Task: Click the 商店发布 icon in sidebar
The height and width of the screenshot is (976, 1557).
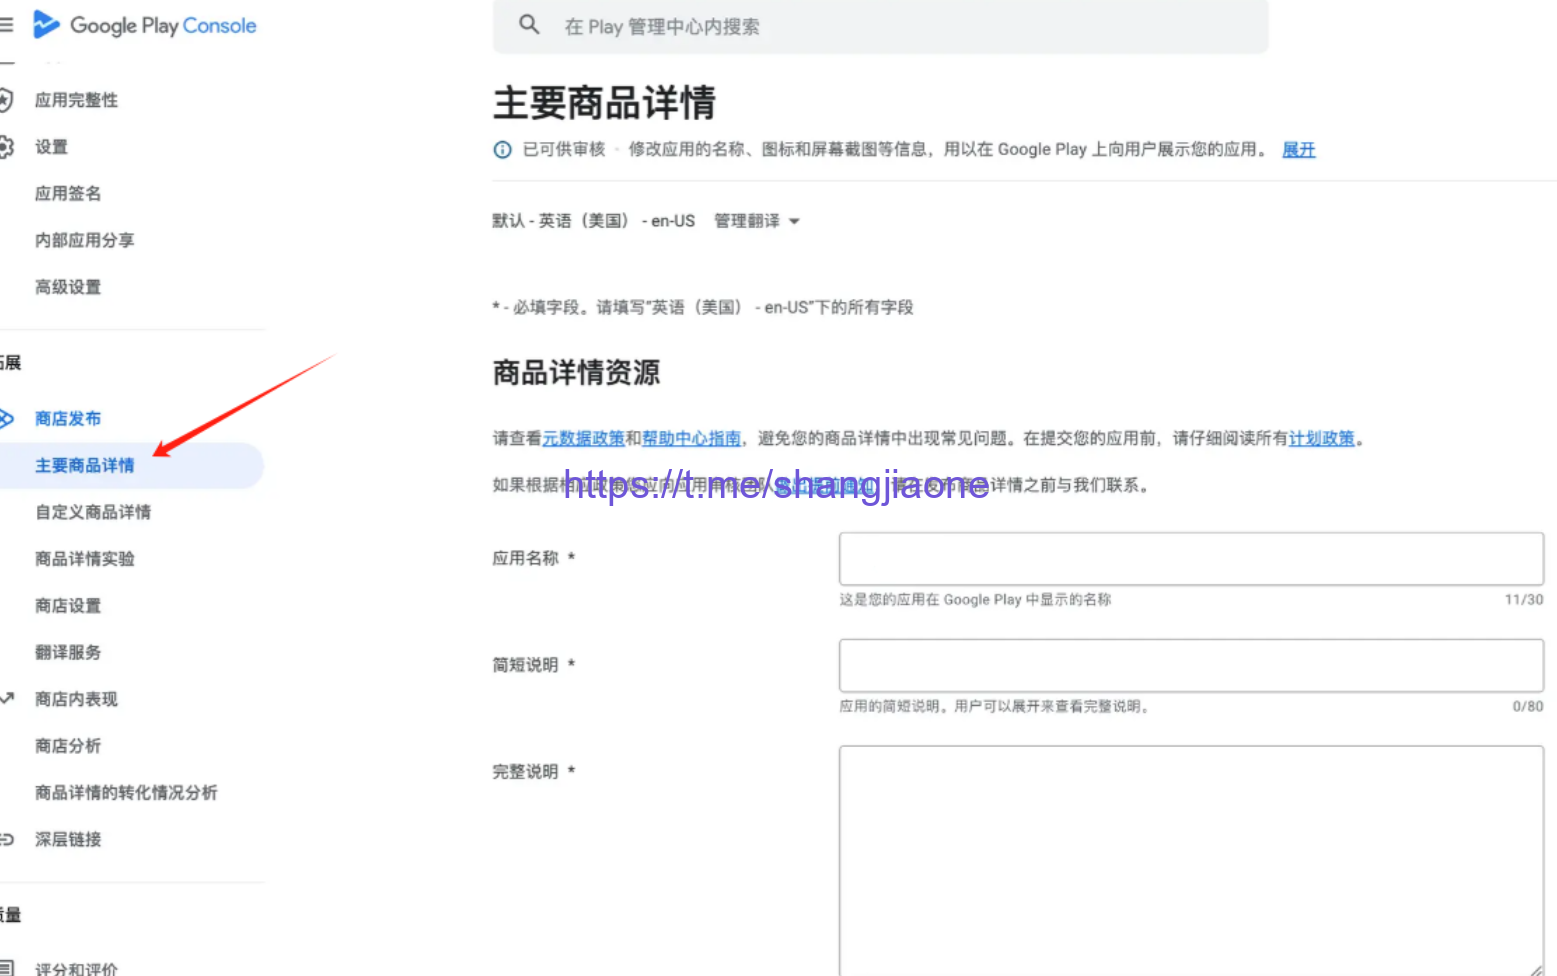Action: click(x=6, y=418)
